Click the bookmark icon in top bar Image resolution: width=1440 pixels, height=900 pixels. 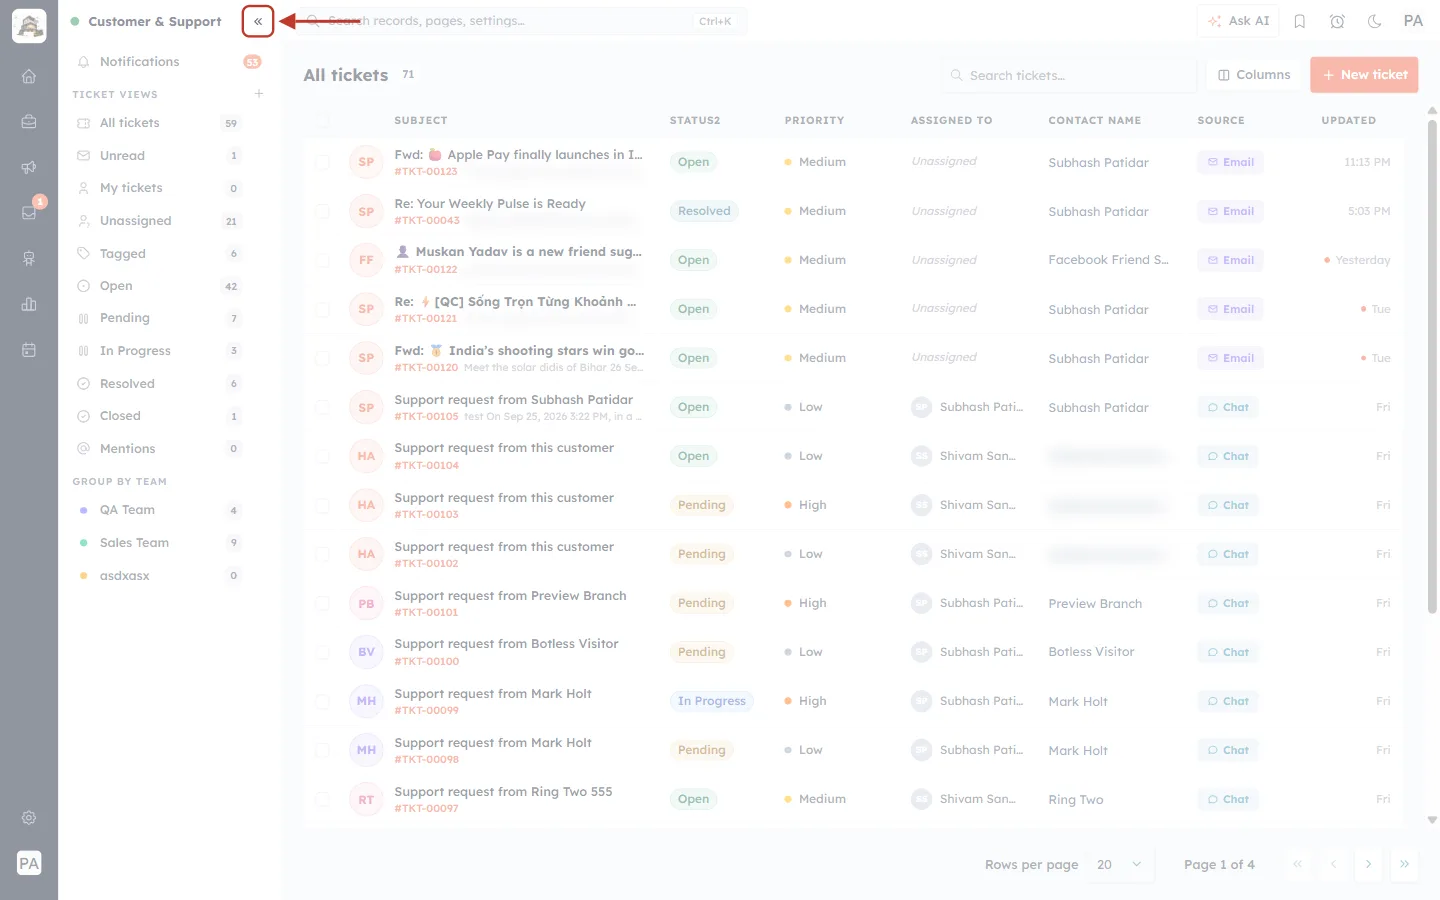pos(1300,21)
